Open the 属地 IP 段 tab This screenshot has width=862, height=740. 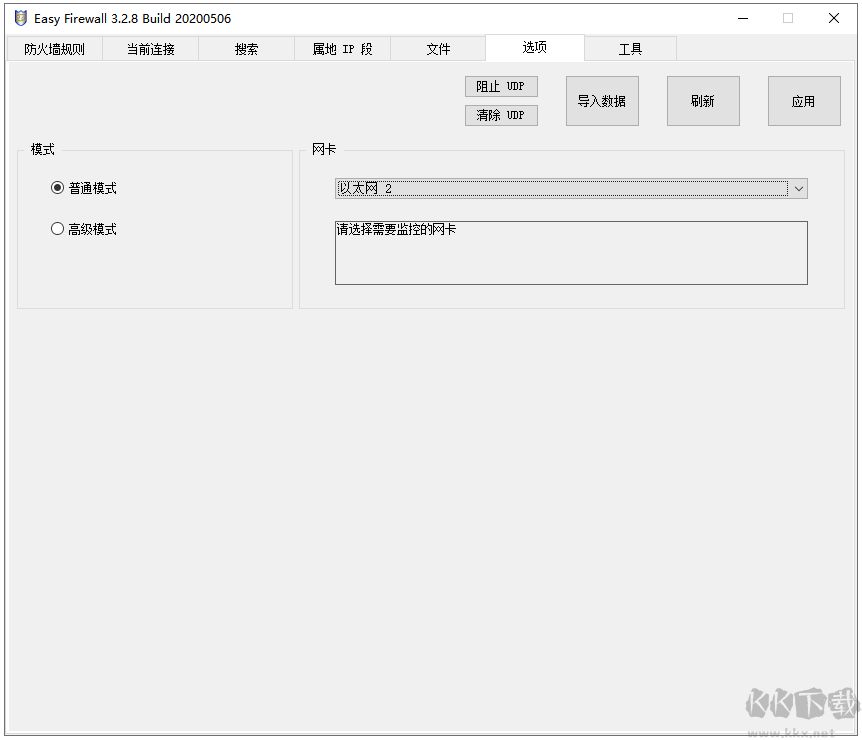tap(342, 48)
